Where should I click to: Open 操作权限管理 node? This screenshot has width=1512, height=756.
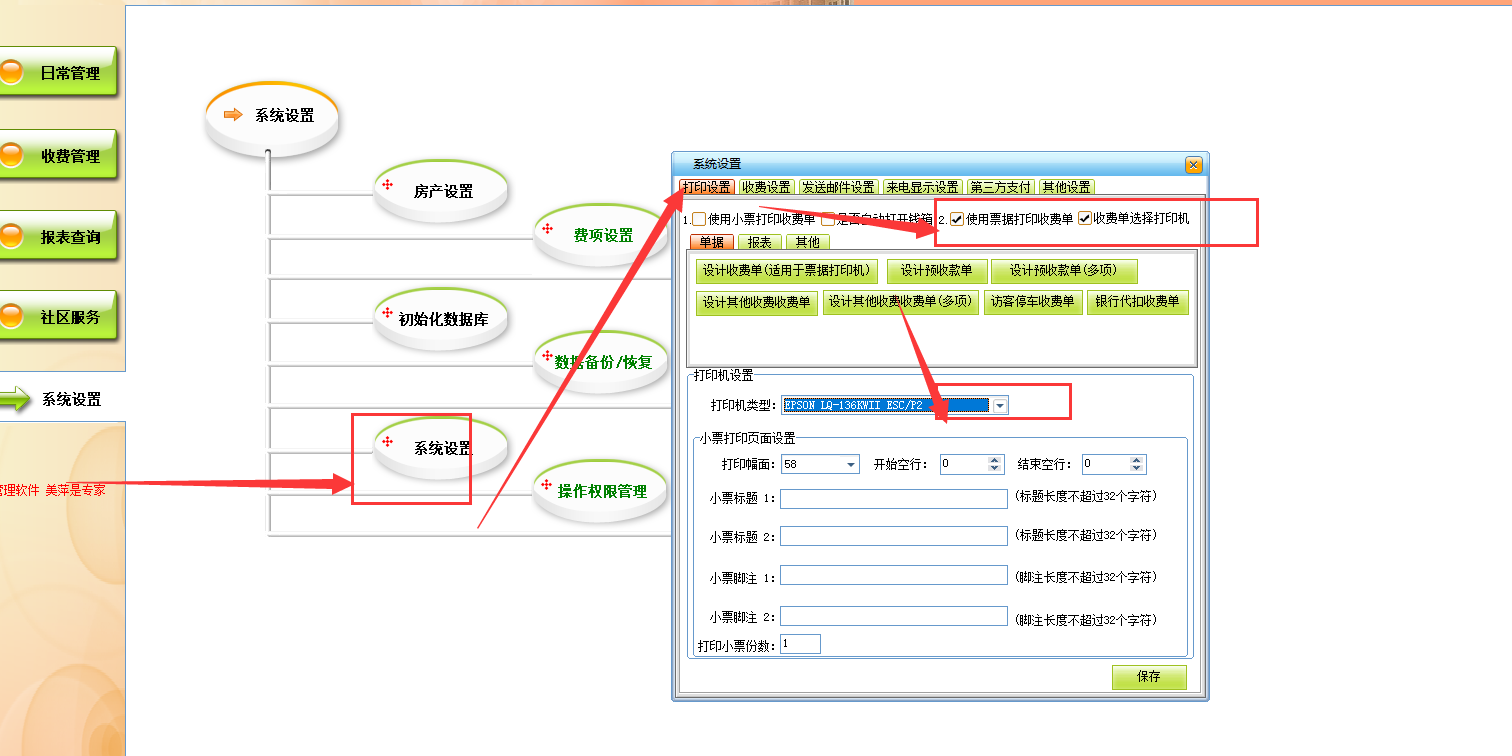(x=601, y=491)
